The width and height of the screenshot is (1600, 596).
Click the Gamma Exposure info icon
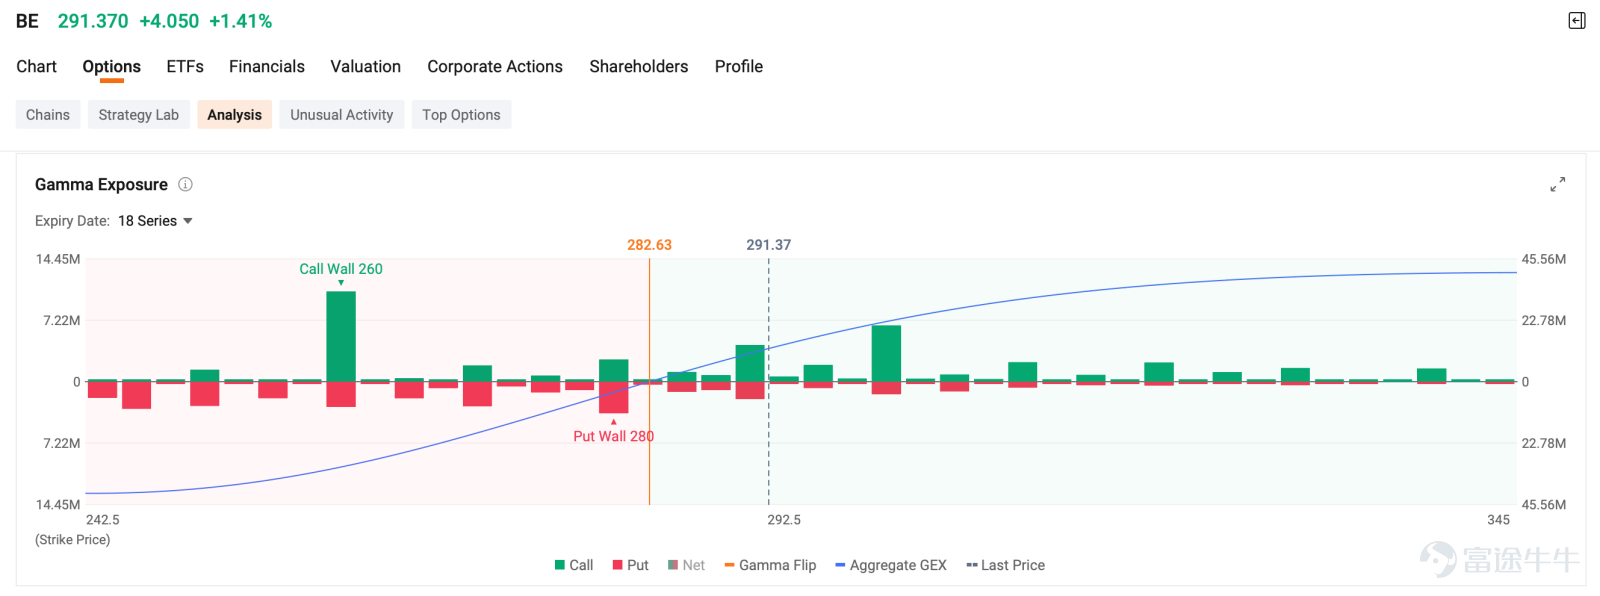pyautogui.click(x=185, y=184)
